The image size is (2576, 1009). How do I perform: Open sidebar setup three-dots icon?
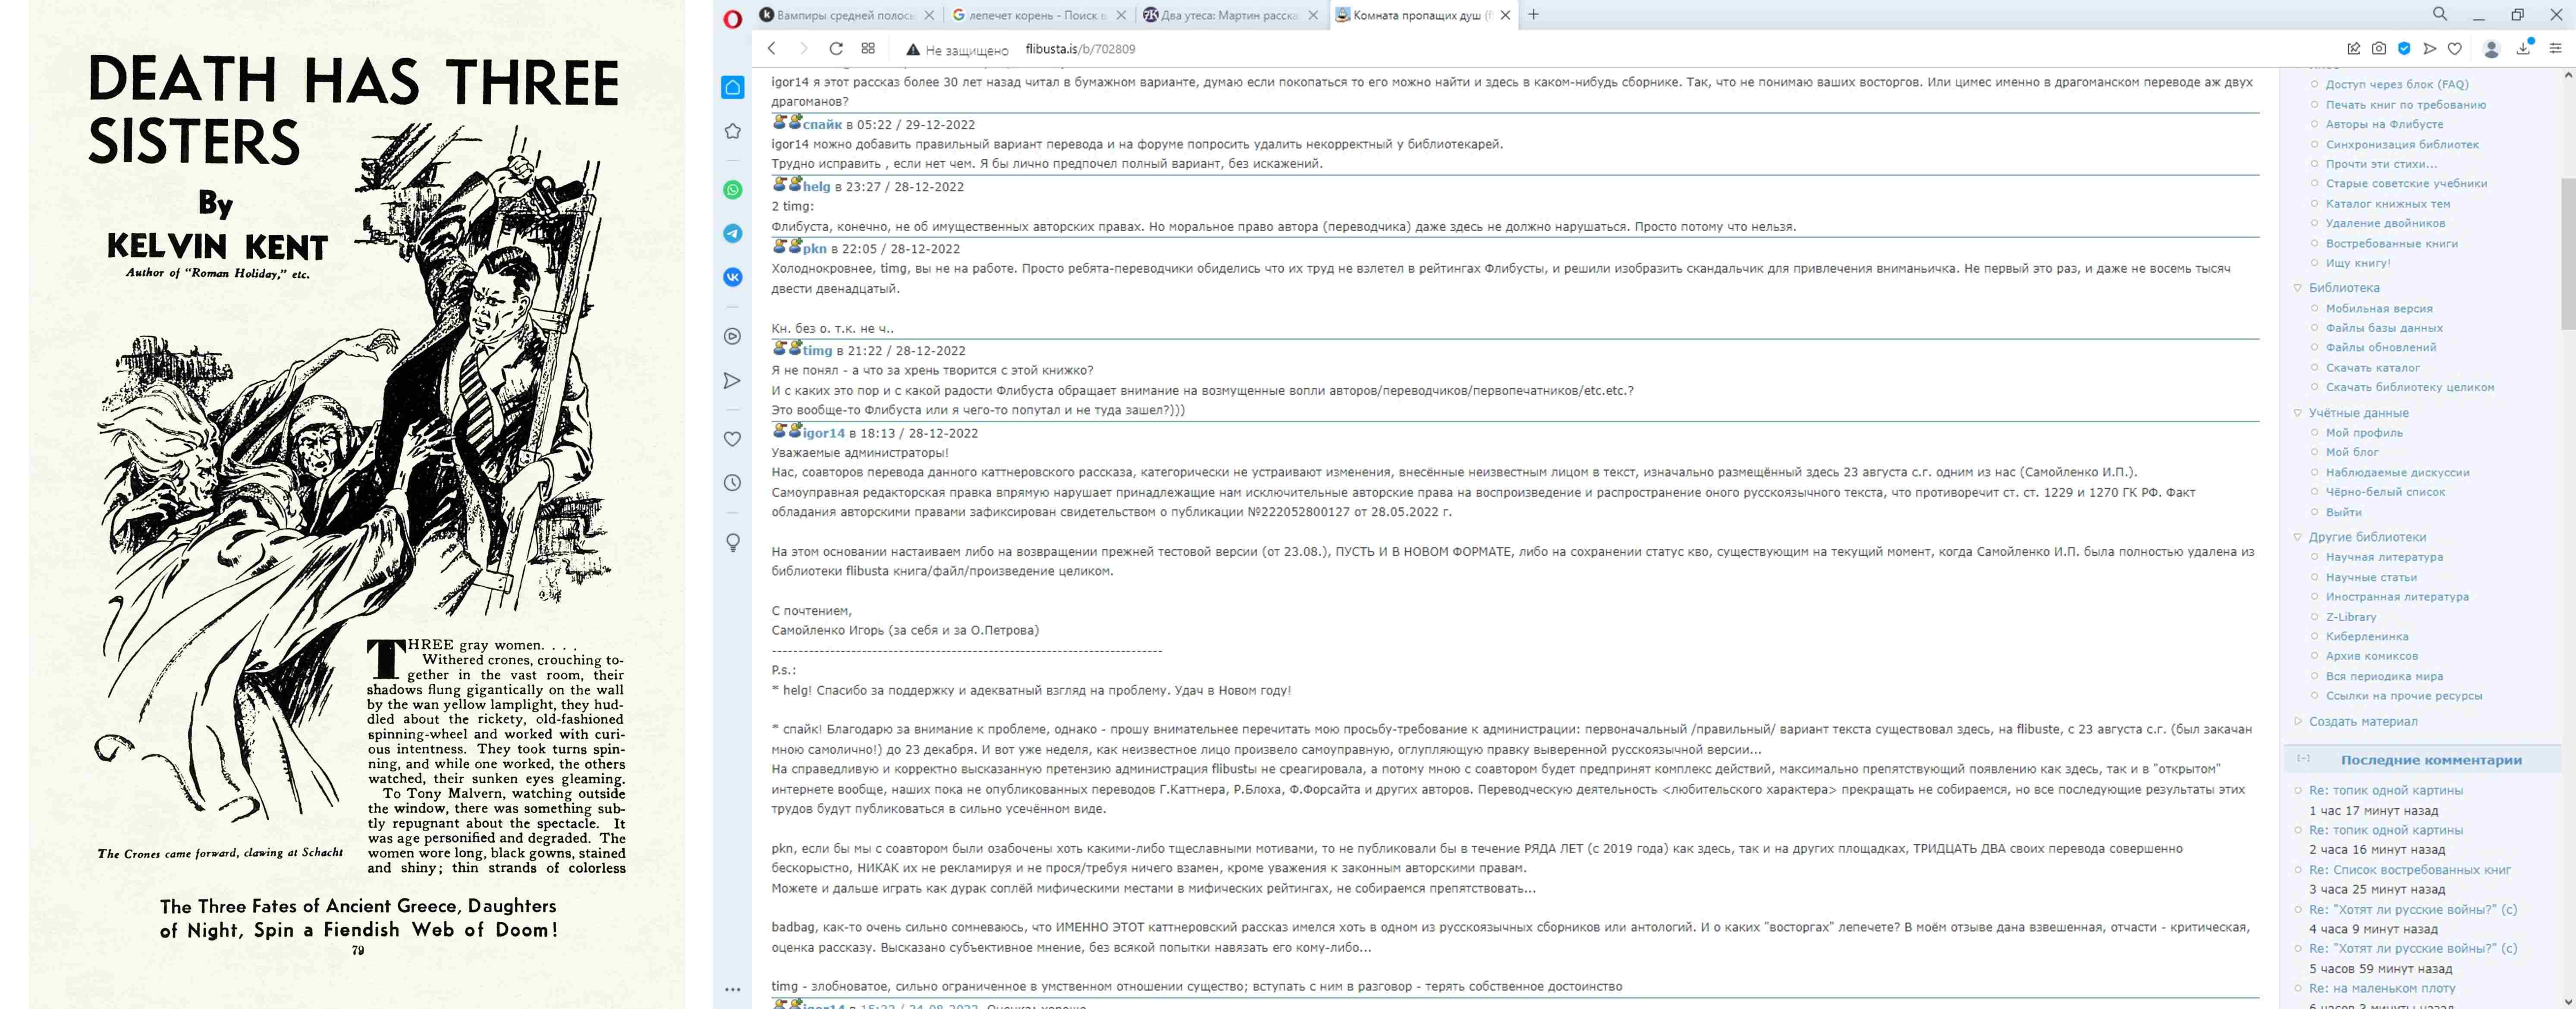coord(732,989)
